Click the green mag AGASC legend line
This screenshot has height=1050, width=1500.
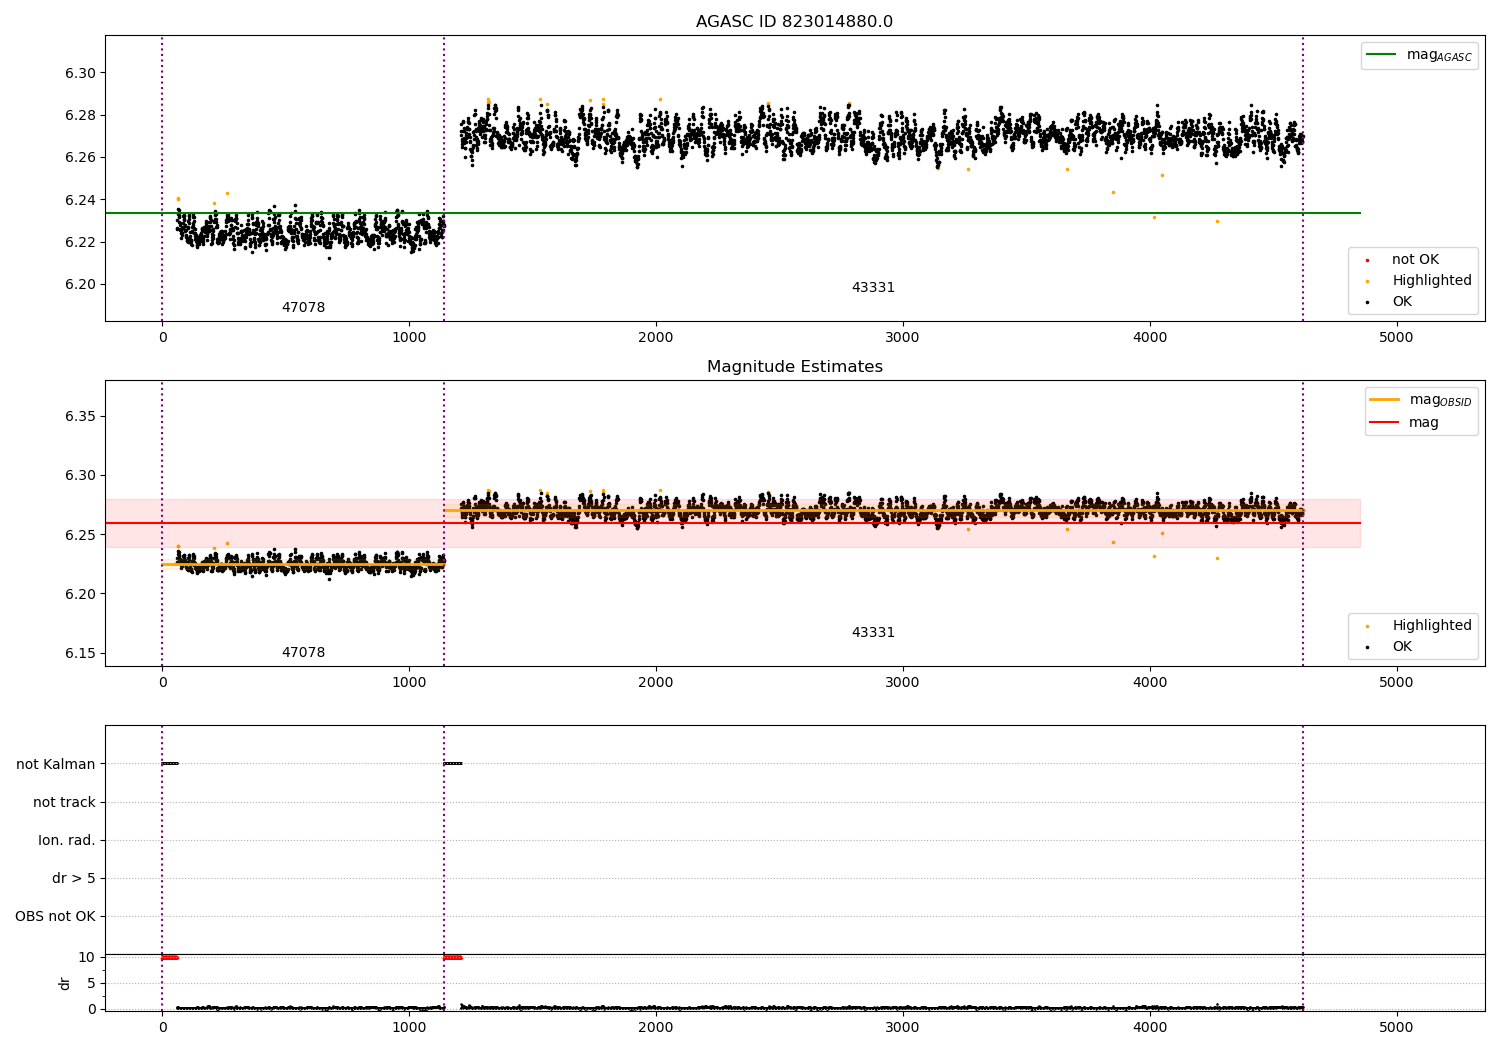pos(1381,55)
